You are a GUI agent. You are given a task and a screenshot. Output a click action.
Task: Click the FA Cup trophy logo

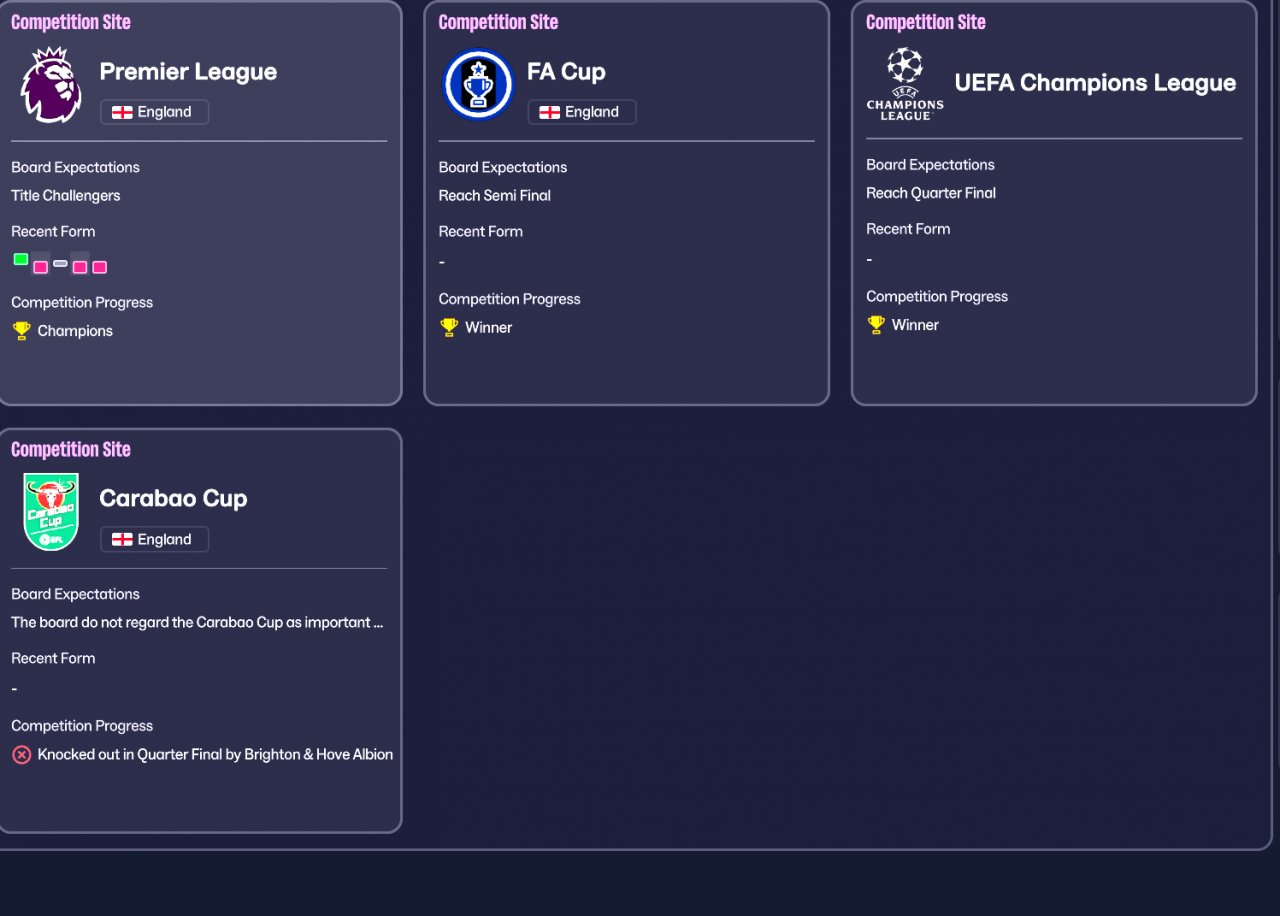click(478, 86)
